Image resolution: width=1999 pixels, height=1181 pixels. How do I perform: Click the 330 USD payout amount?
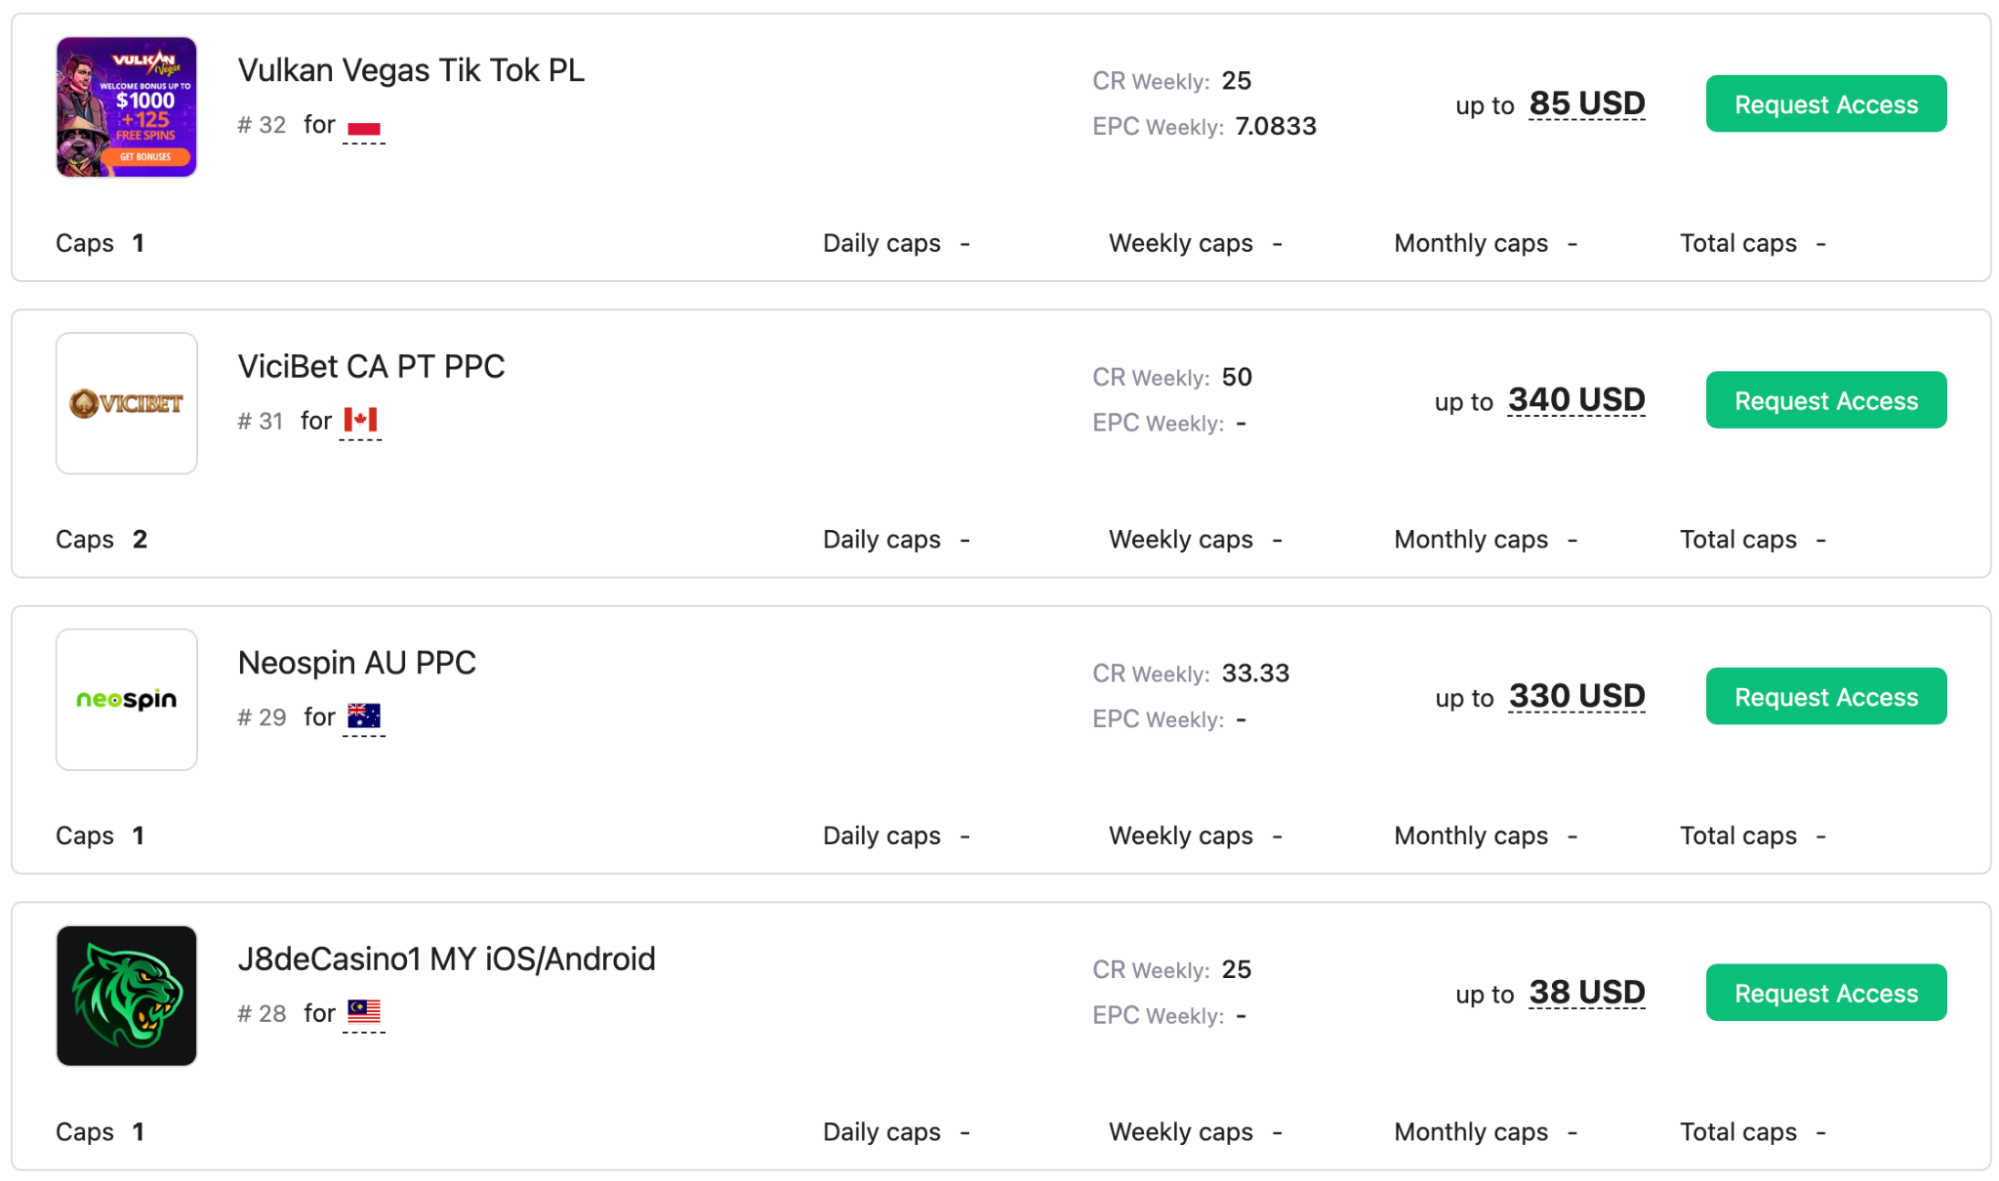point(1577,695)
